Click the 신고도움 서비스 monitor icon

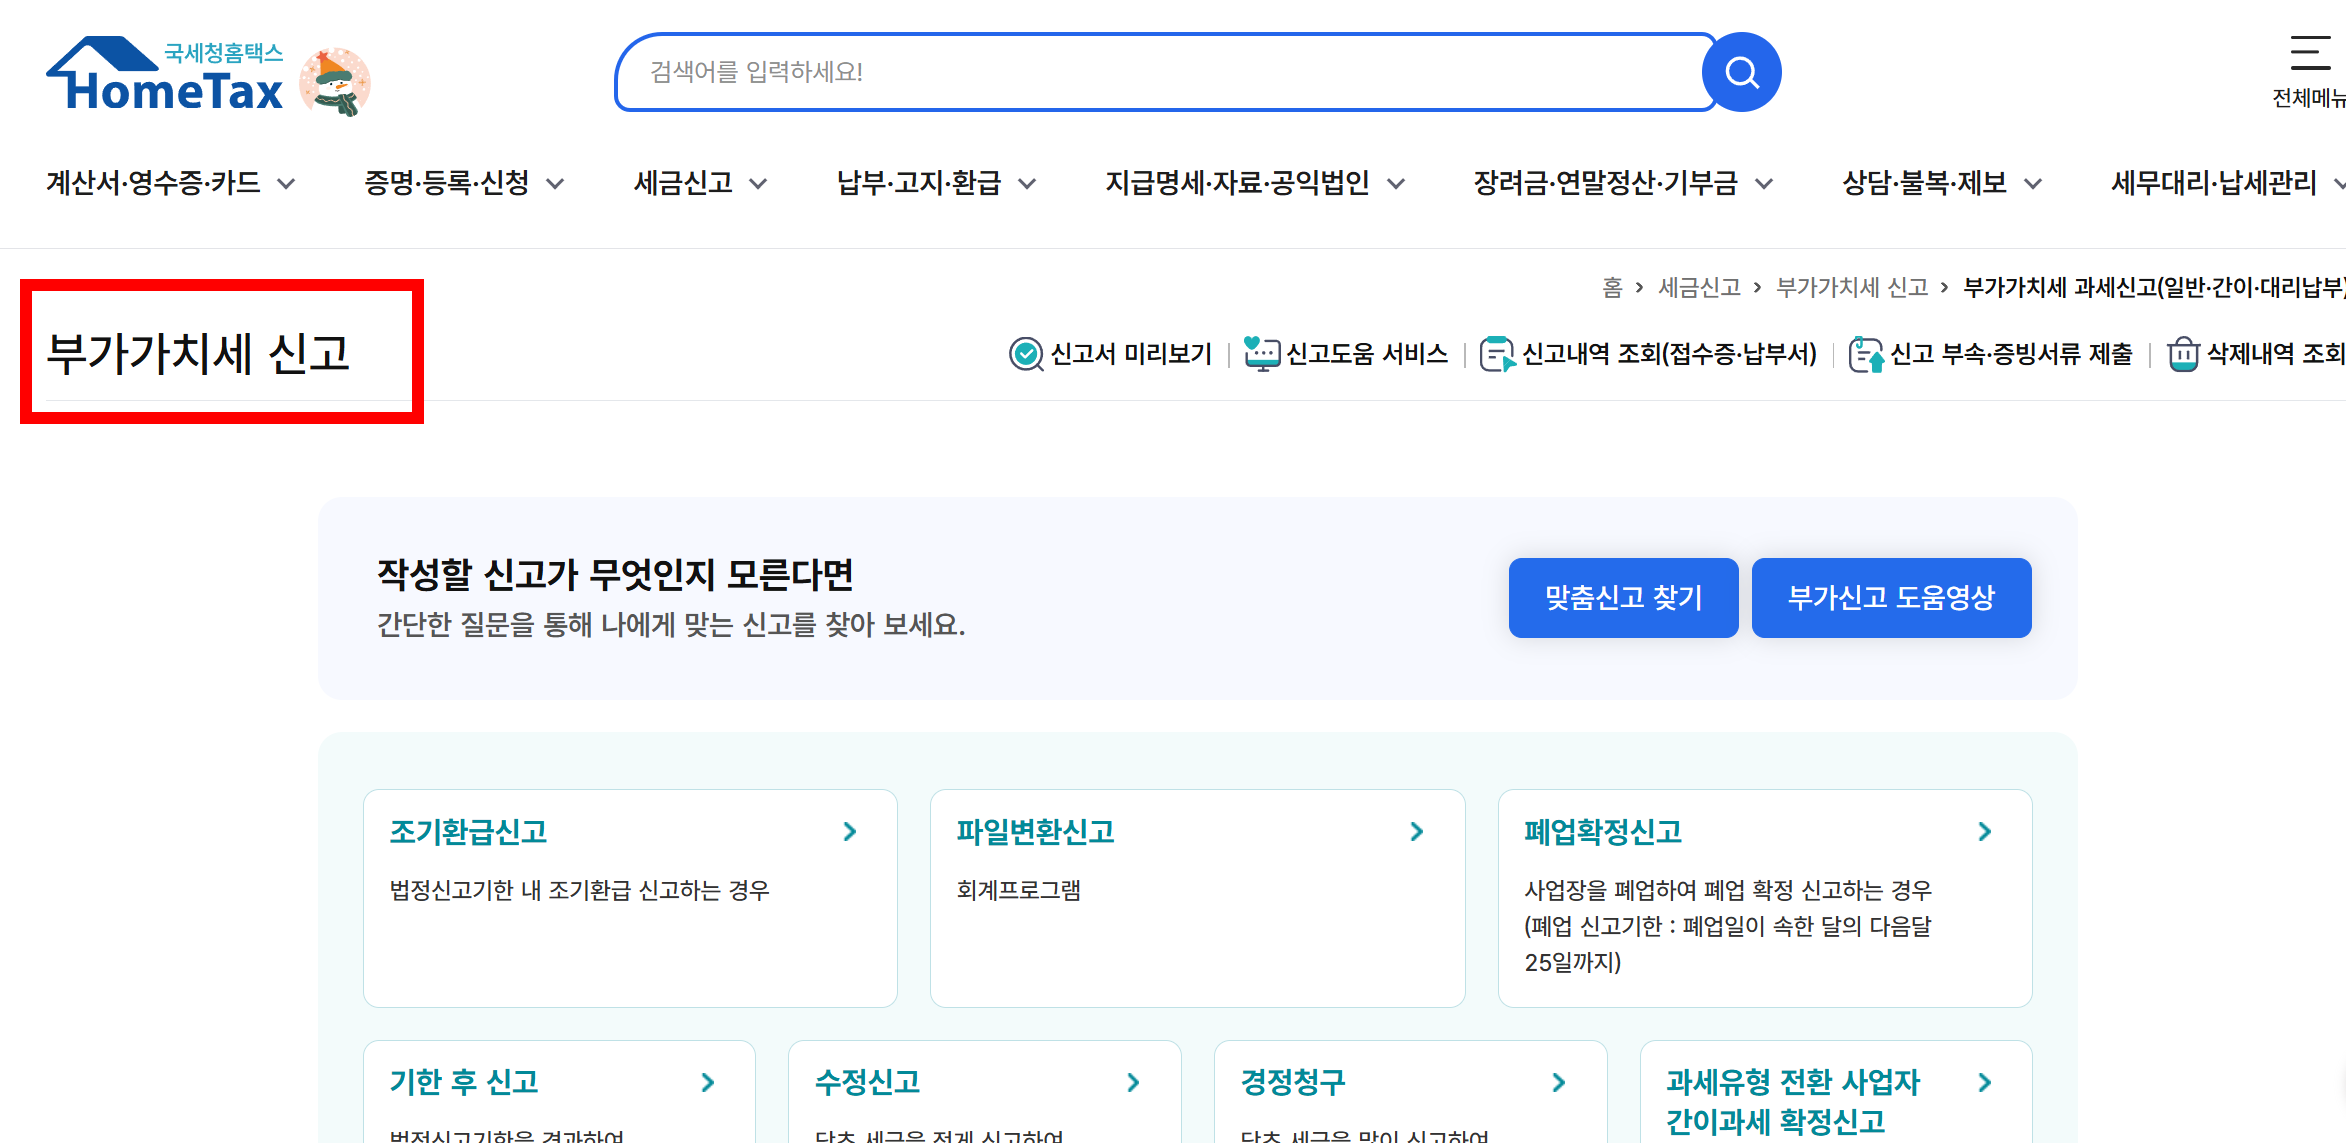1262,352
